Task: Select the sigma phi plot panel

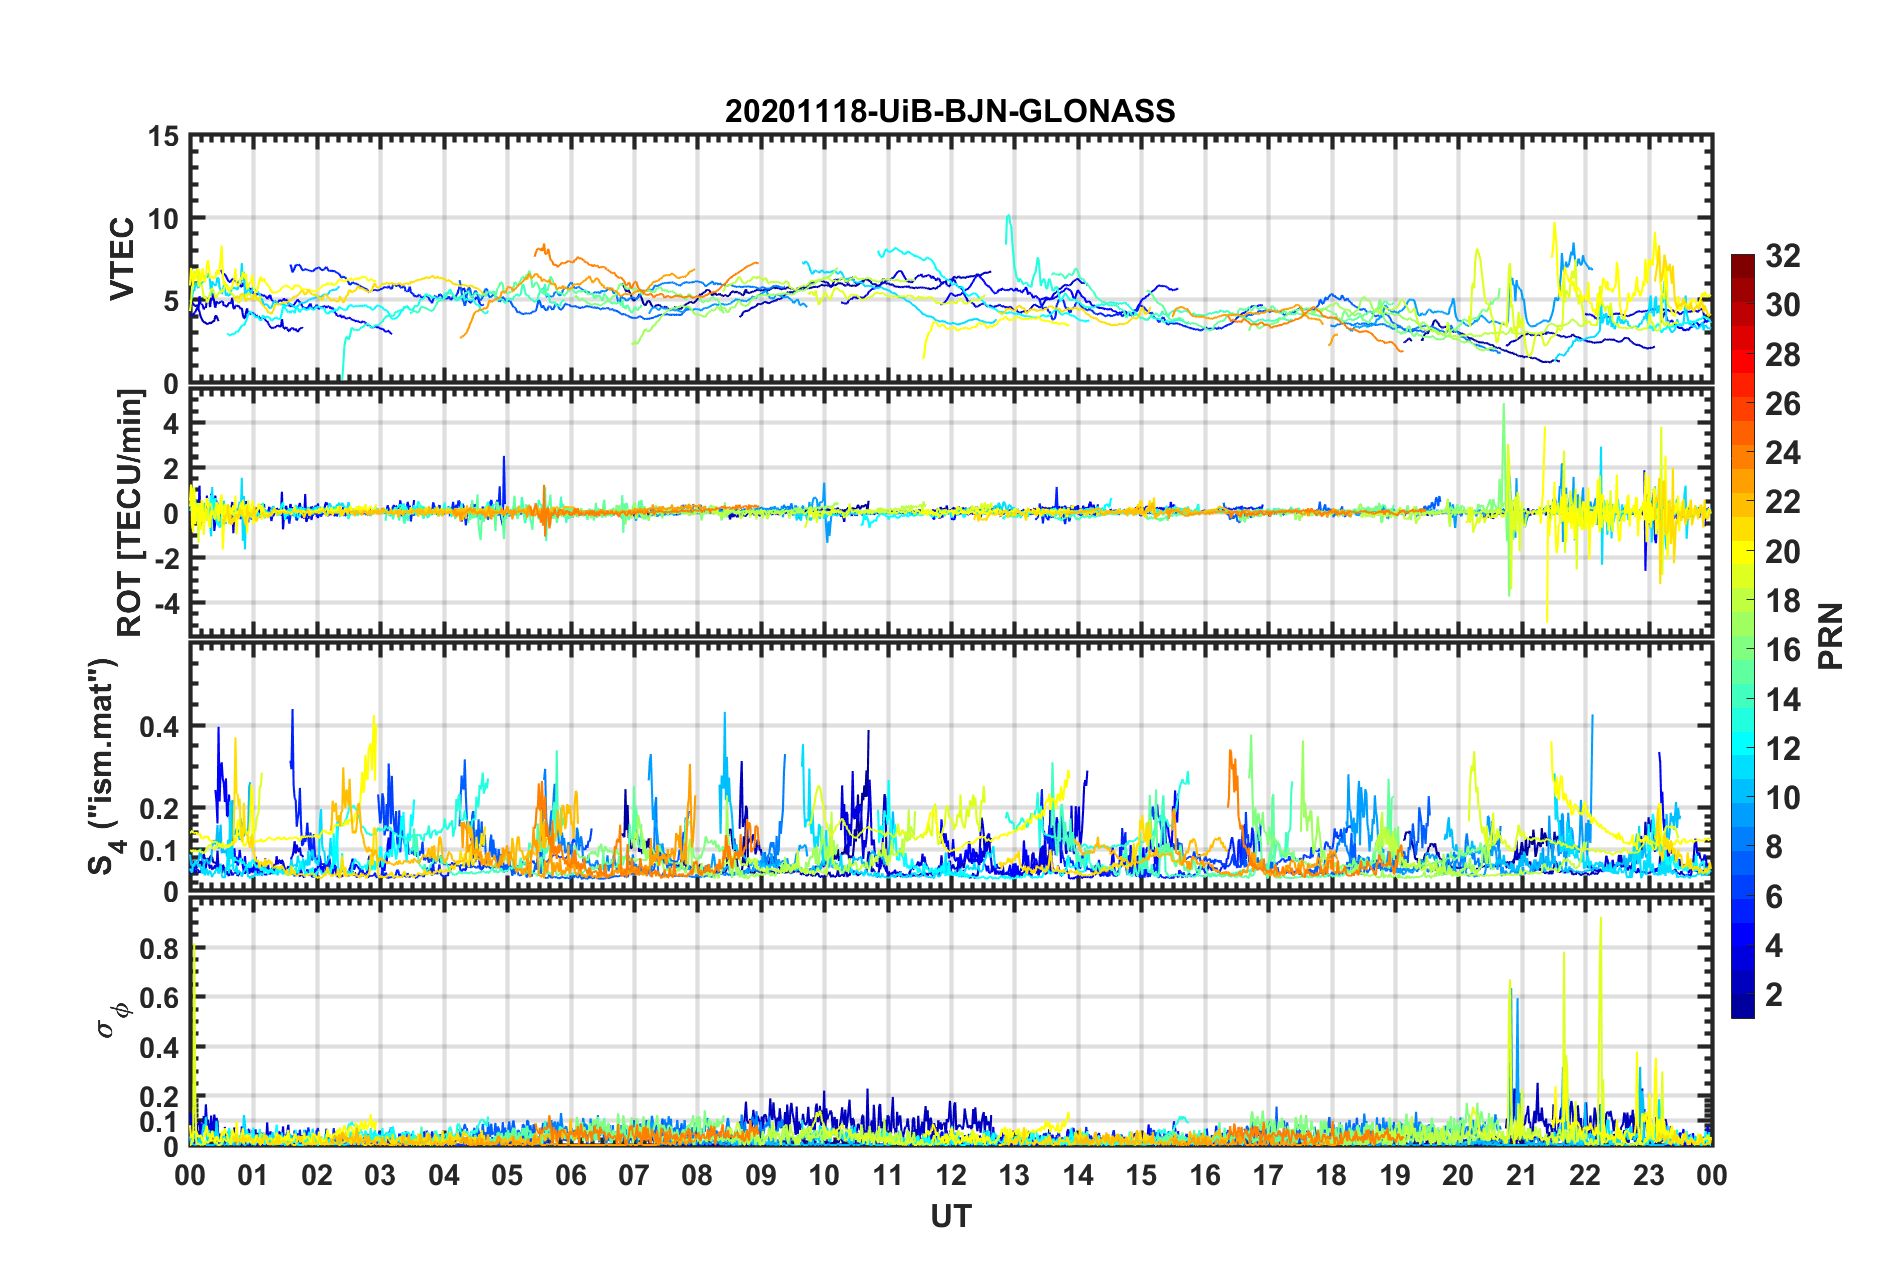Action: tap(951, 1021)
